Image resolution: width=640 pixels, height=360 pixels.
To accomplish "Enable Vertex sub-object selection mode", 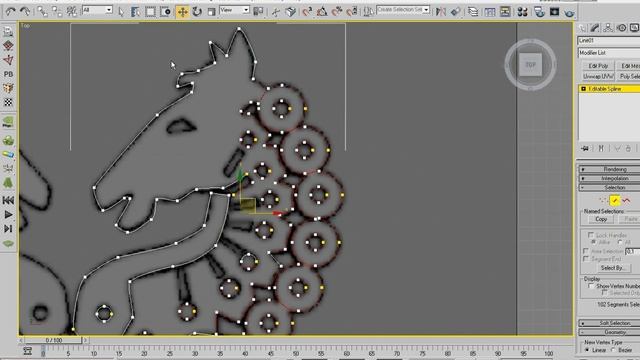I will pyautogui.click(x=603, y=200).
